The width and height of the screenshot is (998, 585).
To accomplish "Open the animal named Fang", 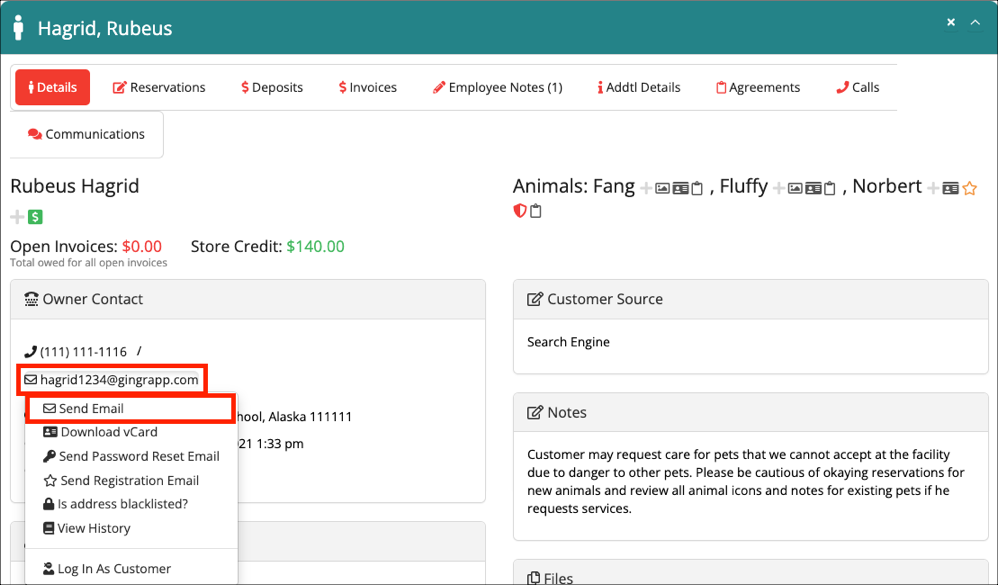I will coord(614,187).
